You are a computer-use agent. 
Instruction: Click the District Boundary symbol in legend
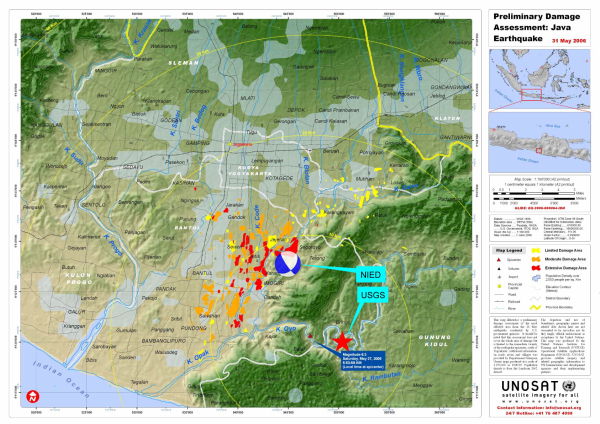click(535, 298)
